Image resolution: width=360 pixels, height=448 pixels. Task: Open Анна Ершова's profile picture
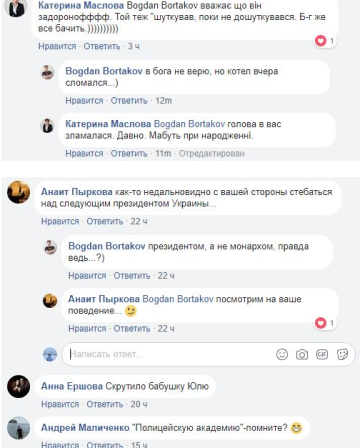click(x=18, y=386)
